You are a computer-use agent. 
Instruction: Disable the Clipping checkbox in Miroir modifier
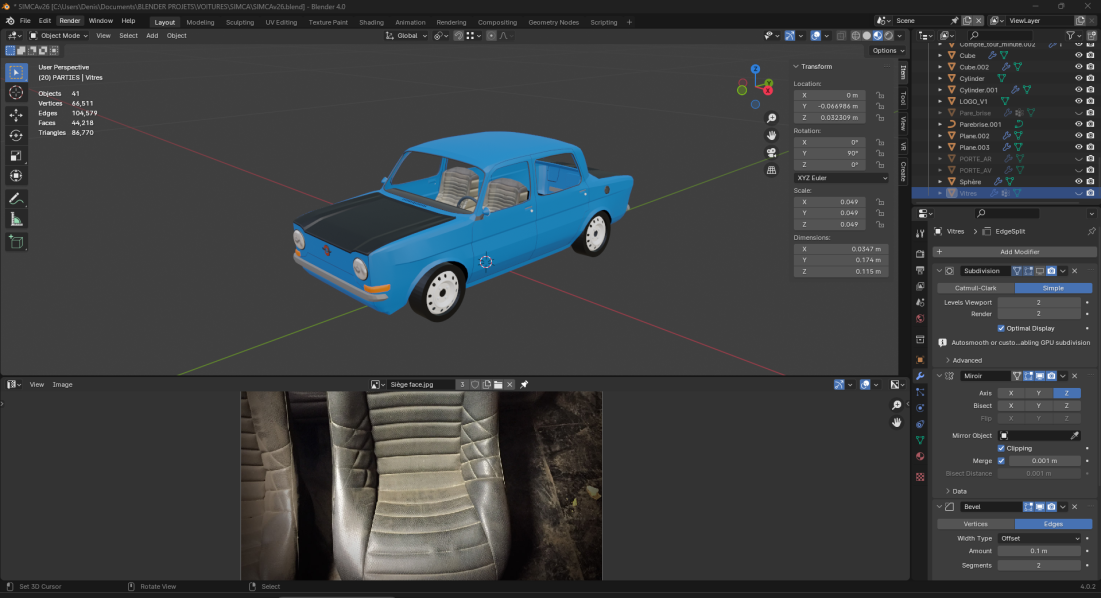click(x=1001, y=448)
